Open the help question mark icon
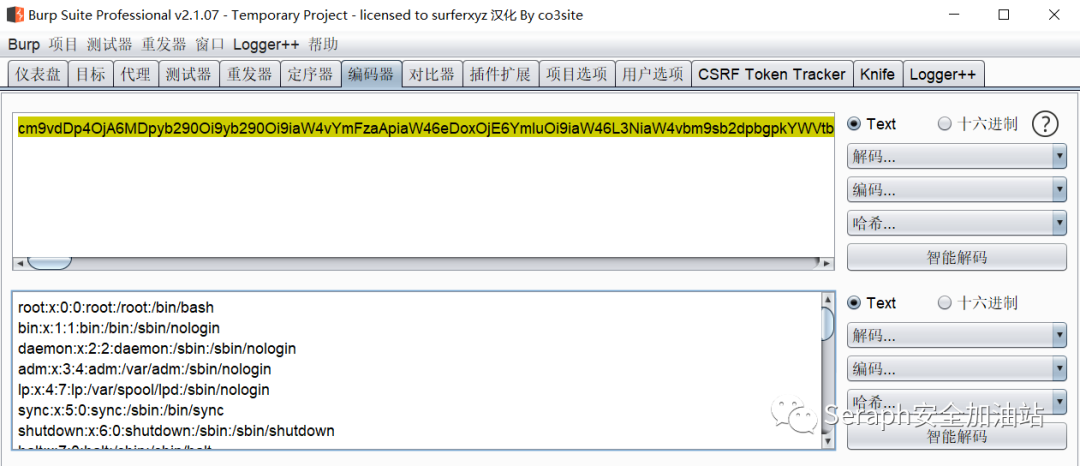The image size is (1080, 466). coord(1045,125)
